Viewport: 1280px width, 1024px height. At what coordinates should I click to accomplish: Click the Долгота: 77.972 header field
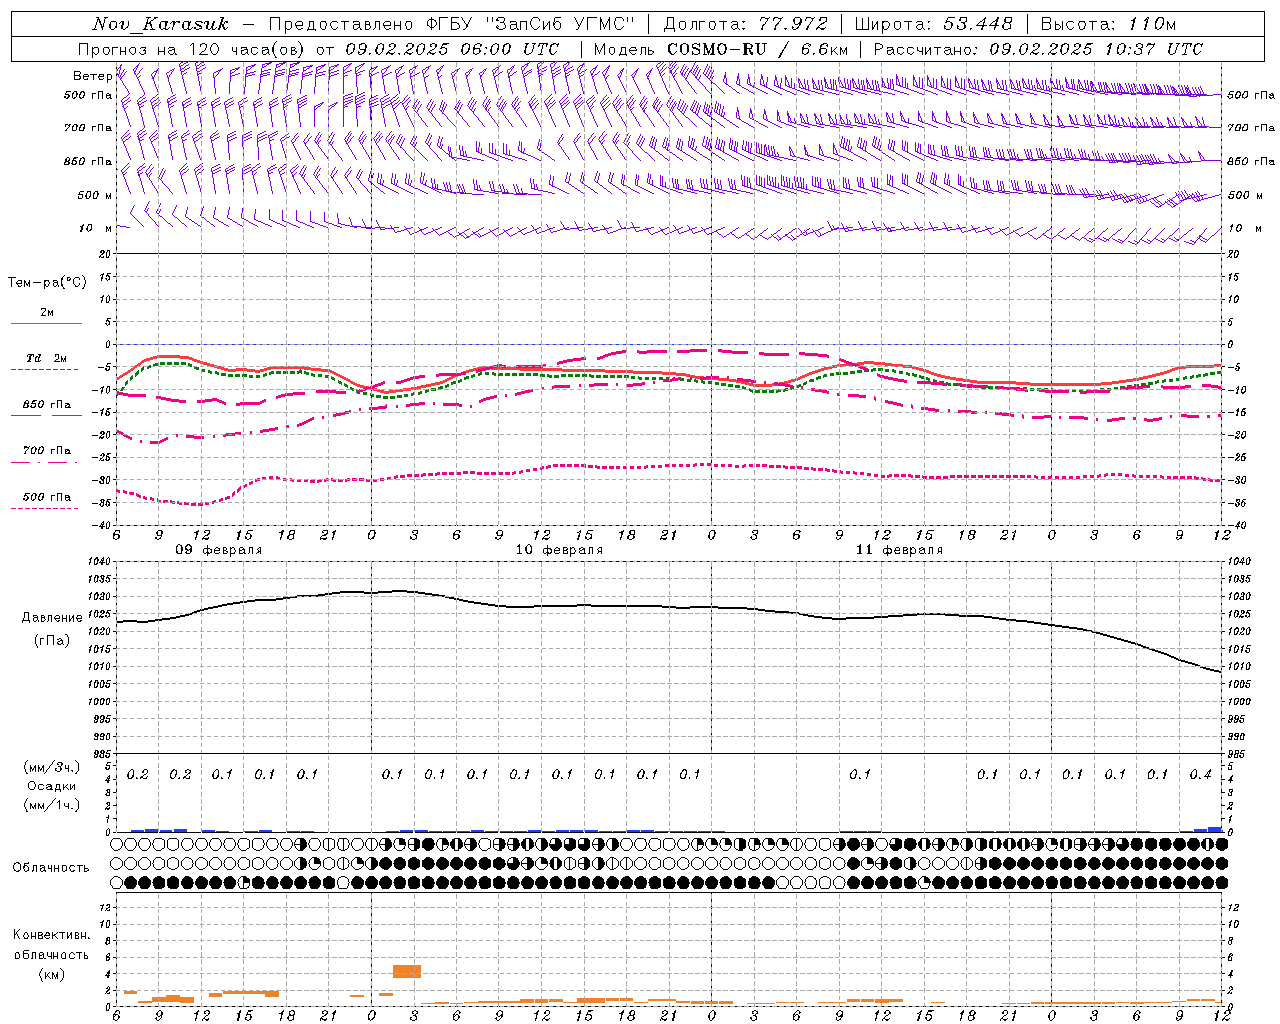click(746, 24)
